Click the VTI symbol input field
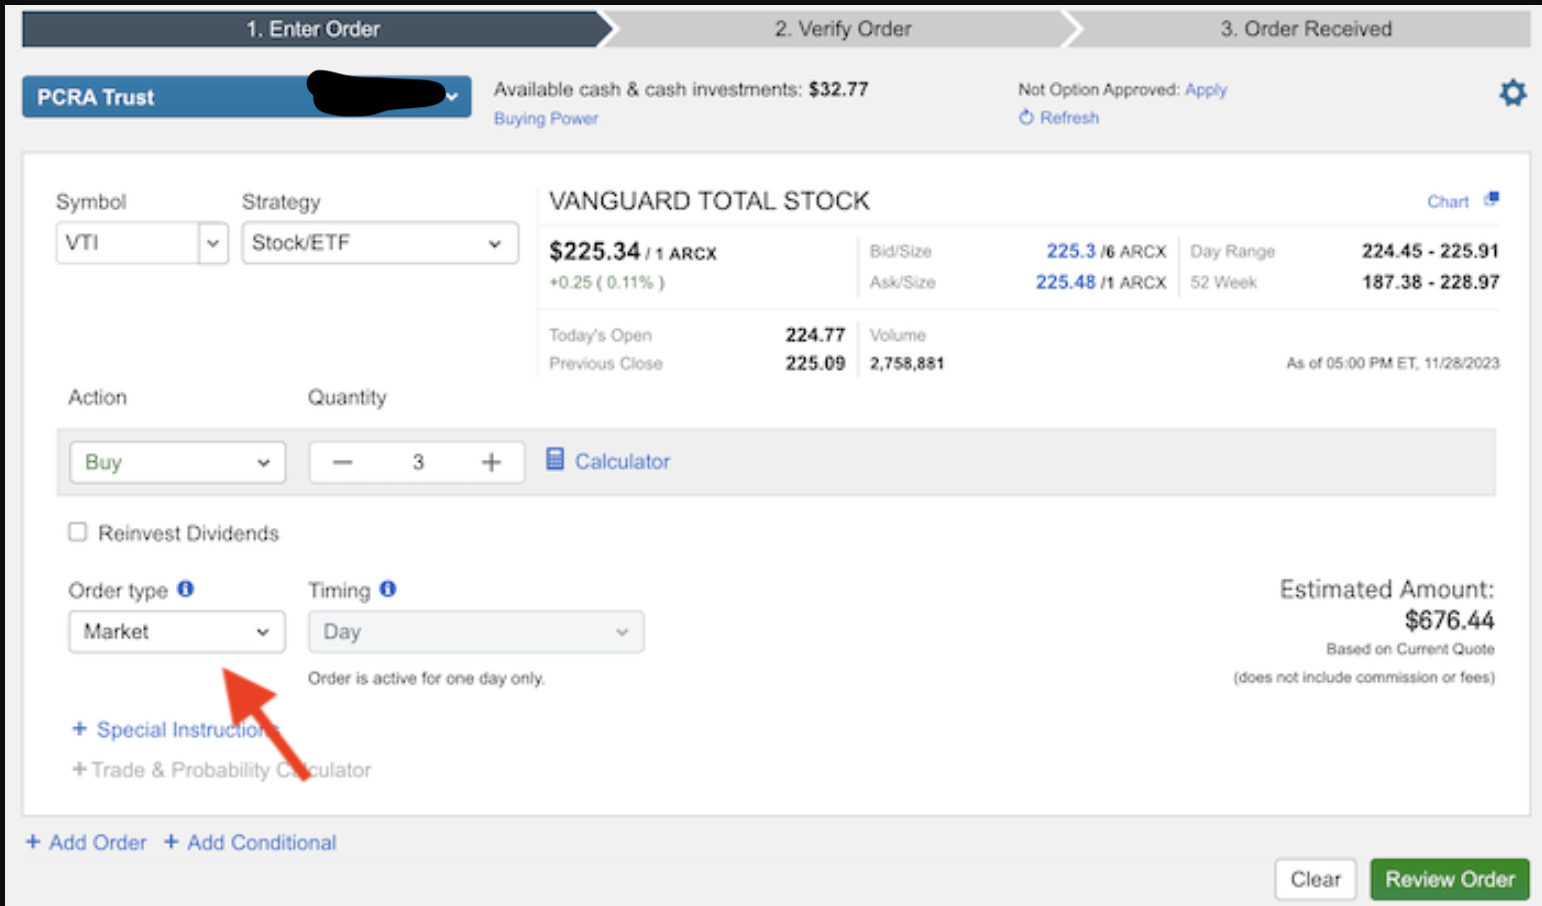The height and width of the screenshot is (906, 1542). point(127,243)
